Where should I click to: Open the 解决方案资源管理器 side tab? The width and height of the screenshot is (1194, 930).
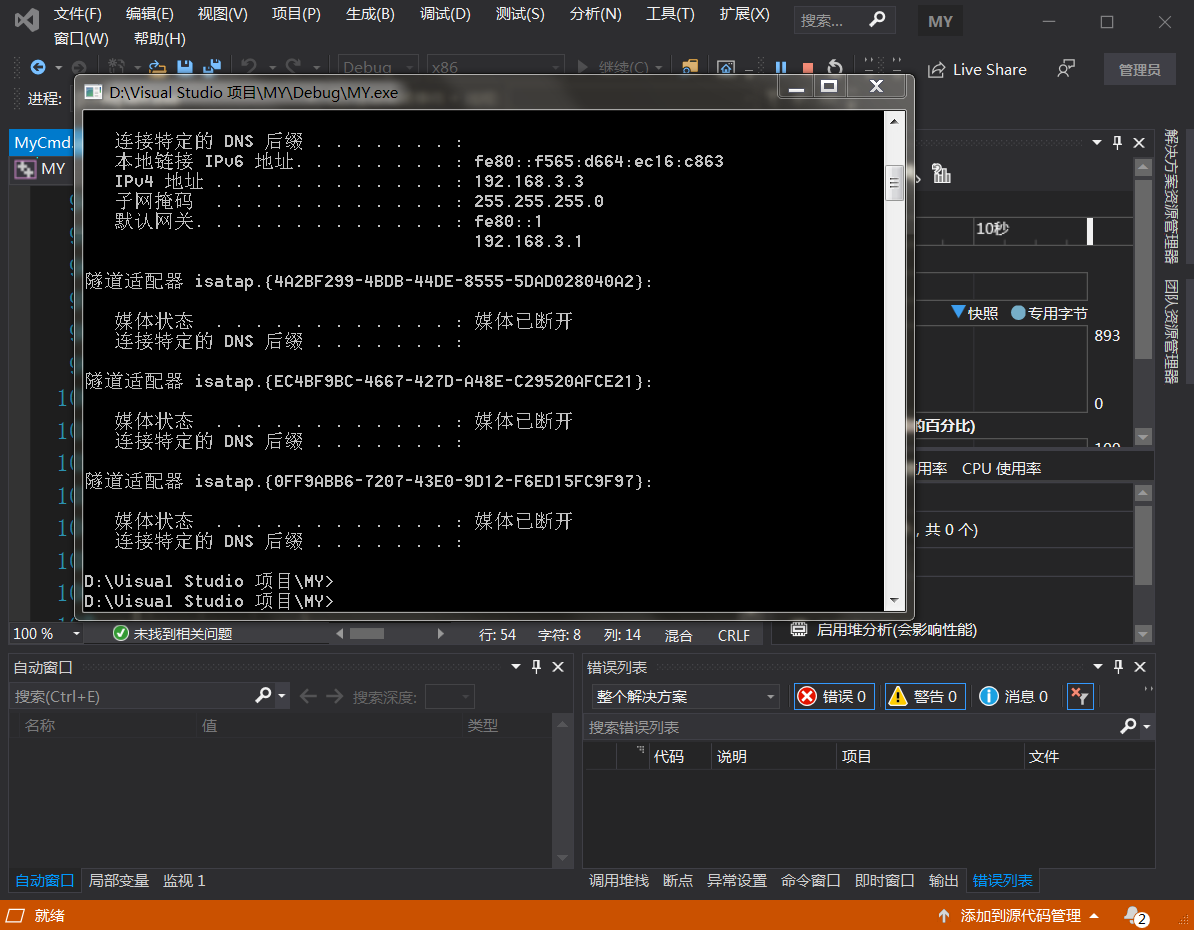click(1171, 196)
